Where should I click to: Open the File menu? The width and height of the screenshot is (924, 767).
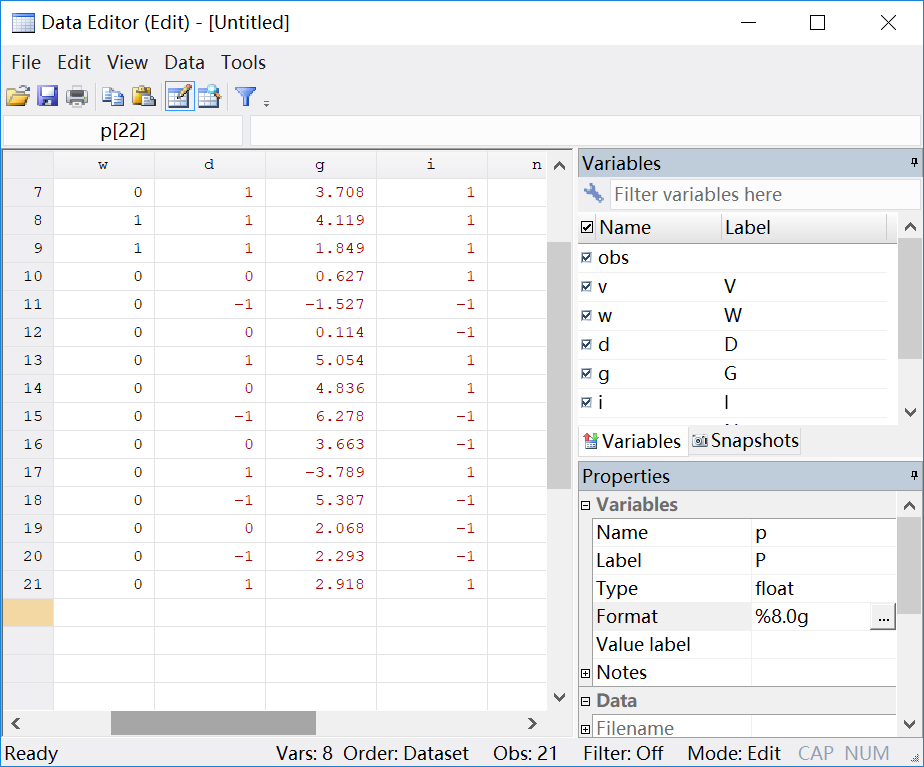26,62
